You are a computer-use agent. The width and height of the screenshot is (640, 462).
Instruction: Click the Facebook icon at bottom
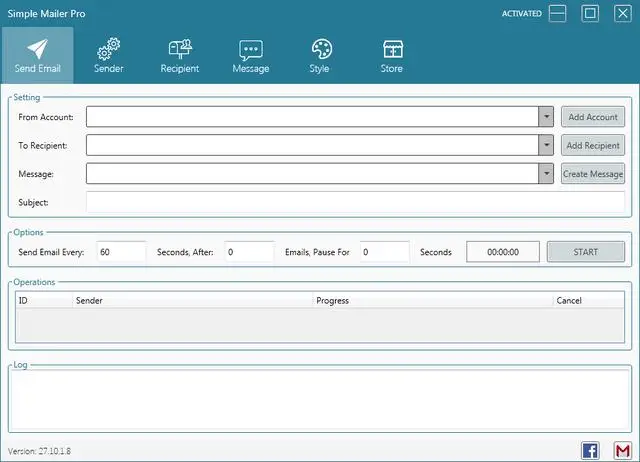(590, 451)
